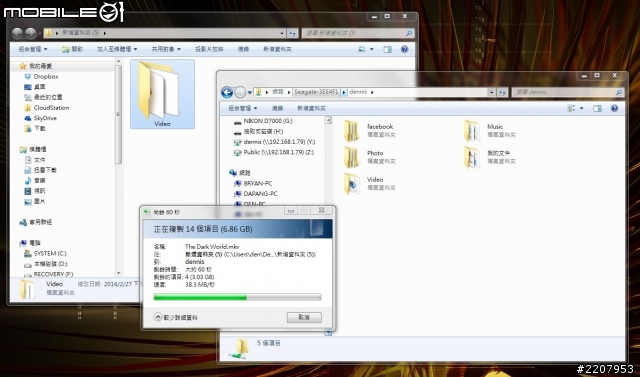Select Seagate-3EE4F1 in the breadcrumb
Screen dimensions: 640x377
316,92
